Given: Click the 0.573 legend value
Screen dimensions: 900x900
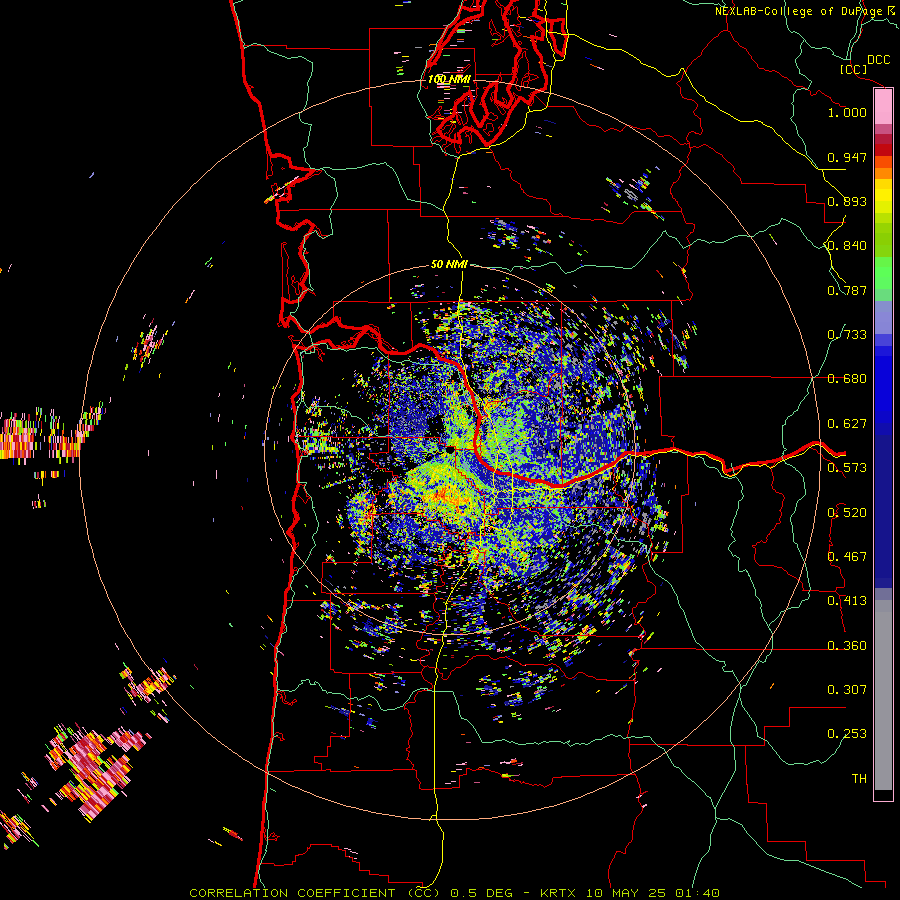Looking at the screenshot, I should 847,468.
